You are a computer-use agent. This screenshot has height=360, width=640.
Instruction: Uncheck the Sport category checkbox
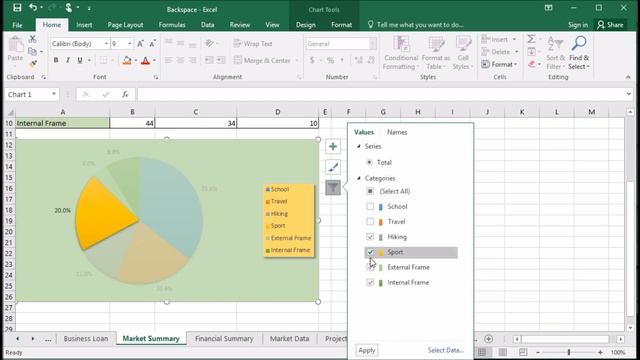[x=370, y=252]
